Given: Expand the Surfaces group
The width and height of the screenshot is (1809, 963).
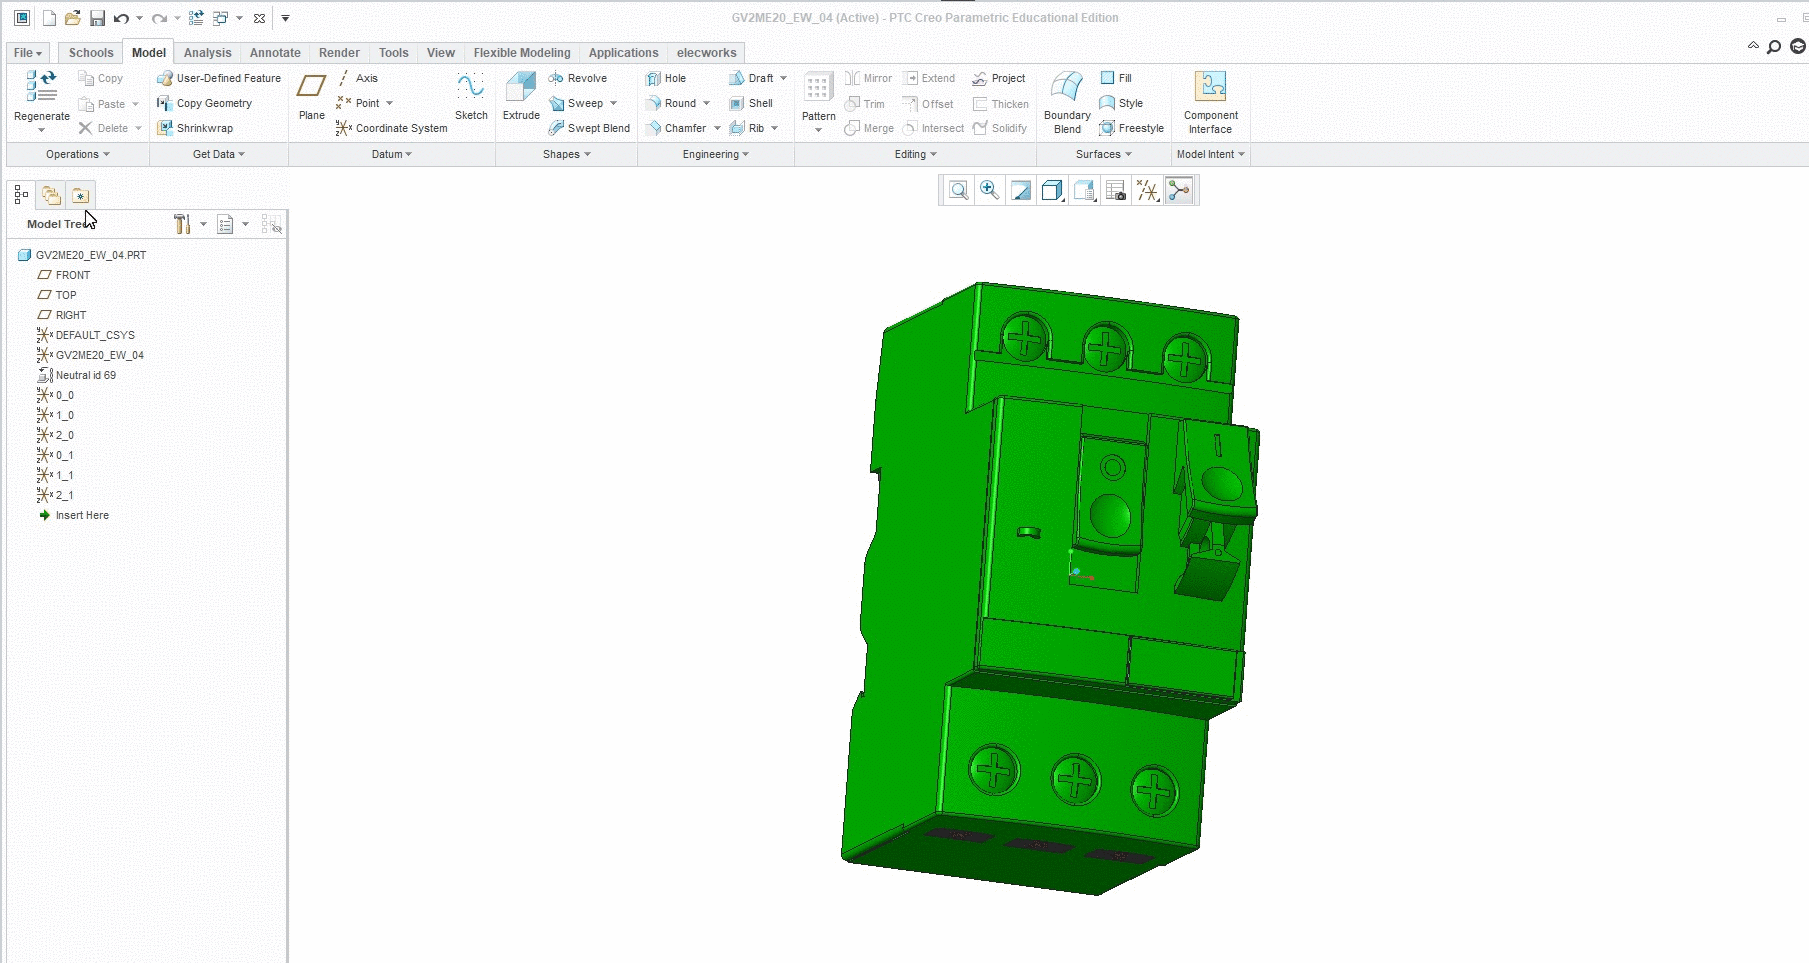Looking at the screenshot, I should [x=1104, y=154].
